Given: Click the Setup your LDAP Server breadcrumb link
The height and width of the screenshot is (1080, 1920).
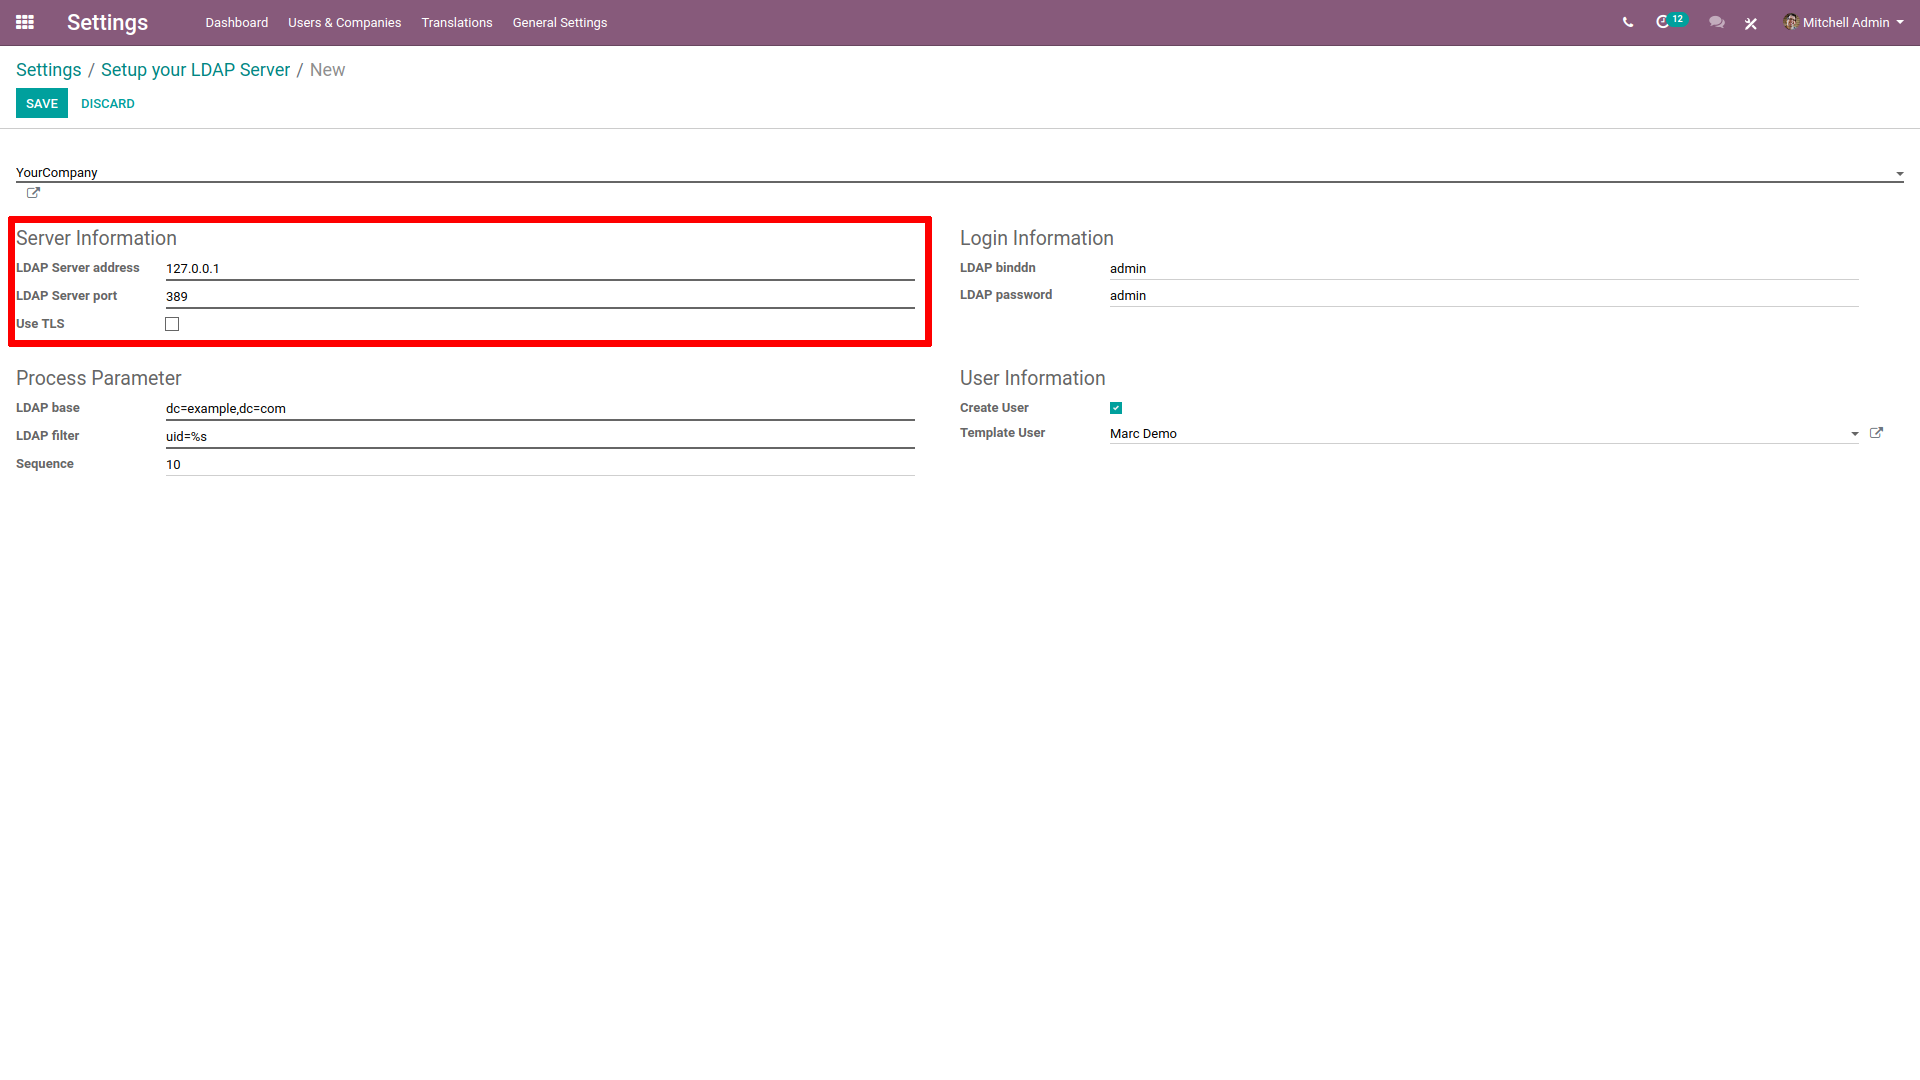Looking at the screenshot, I should click(195, 70).
